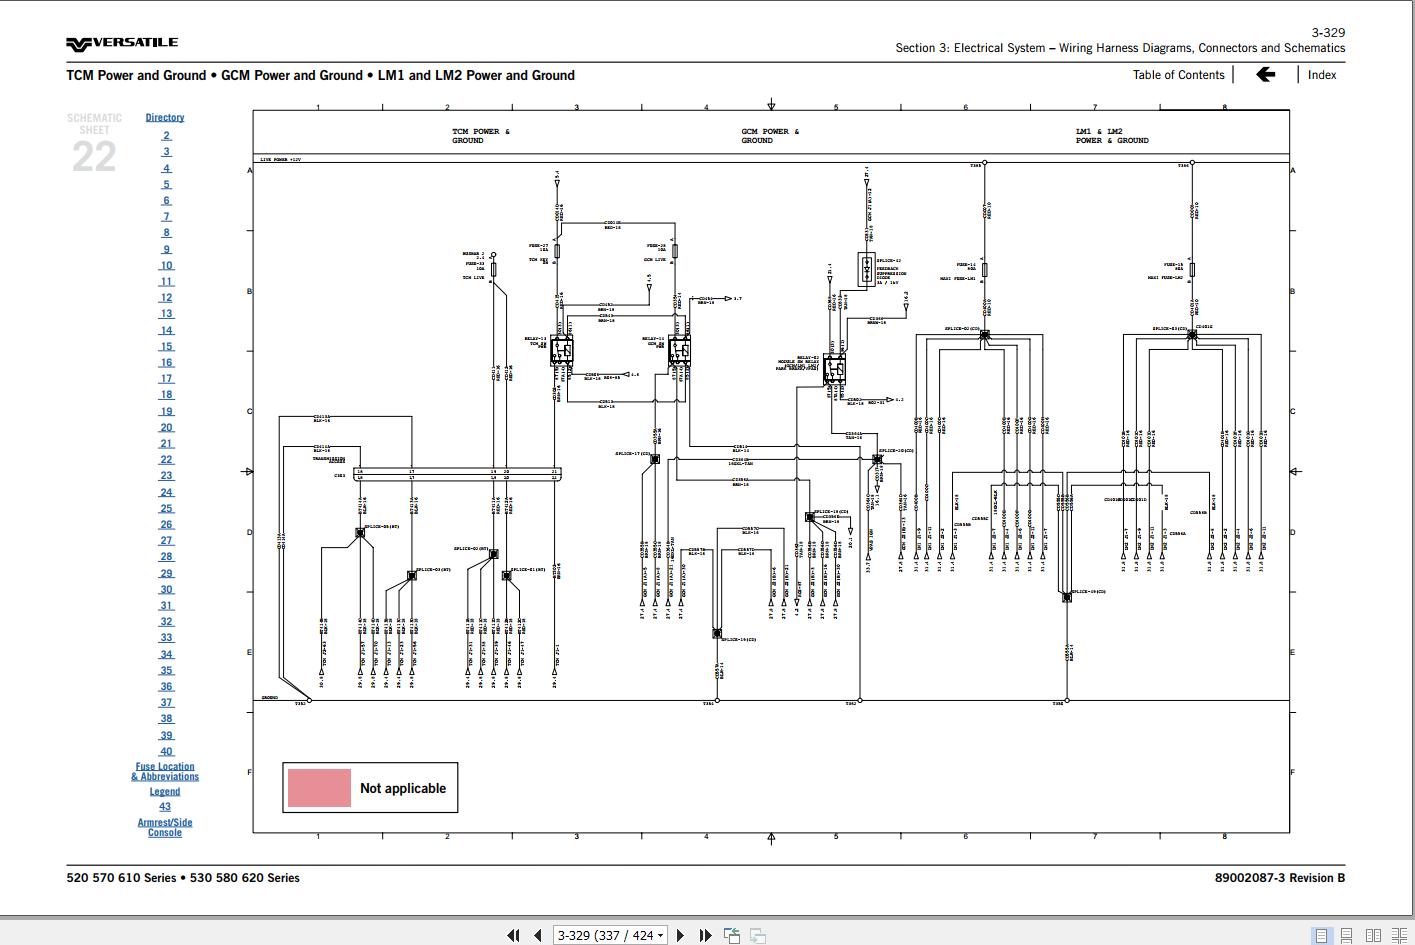Open schematic sheet 4

pyautogui.click(x=166, y=168)
